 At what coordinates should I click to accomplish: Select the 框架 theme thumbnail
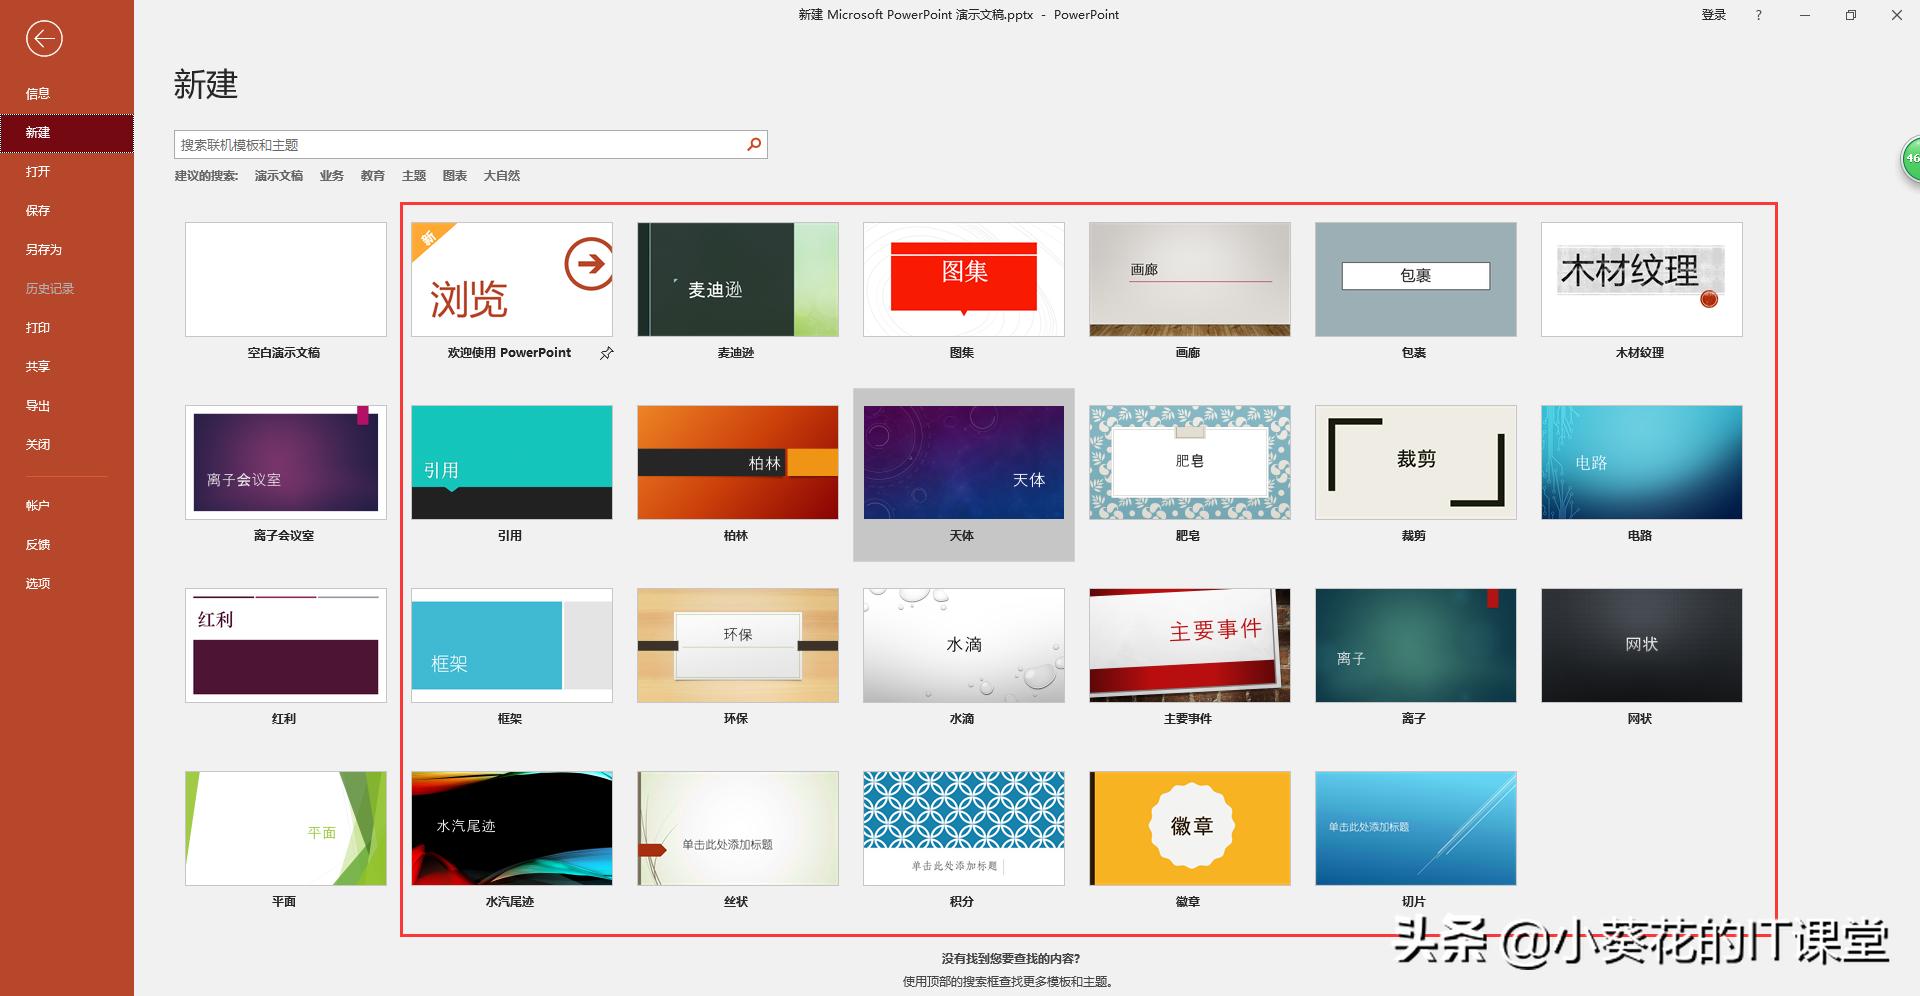pos(512,645)
